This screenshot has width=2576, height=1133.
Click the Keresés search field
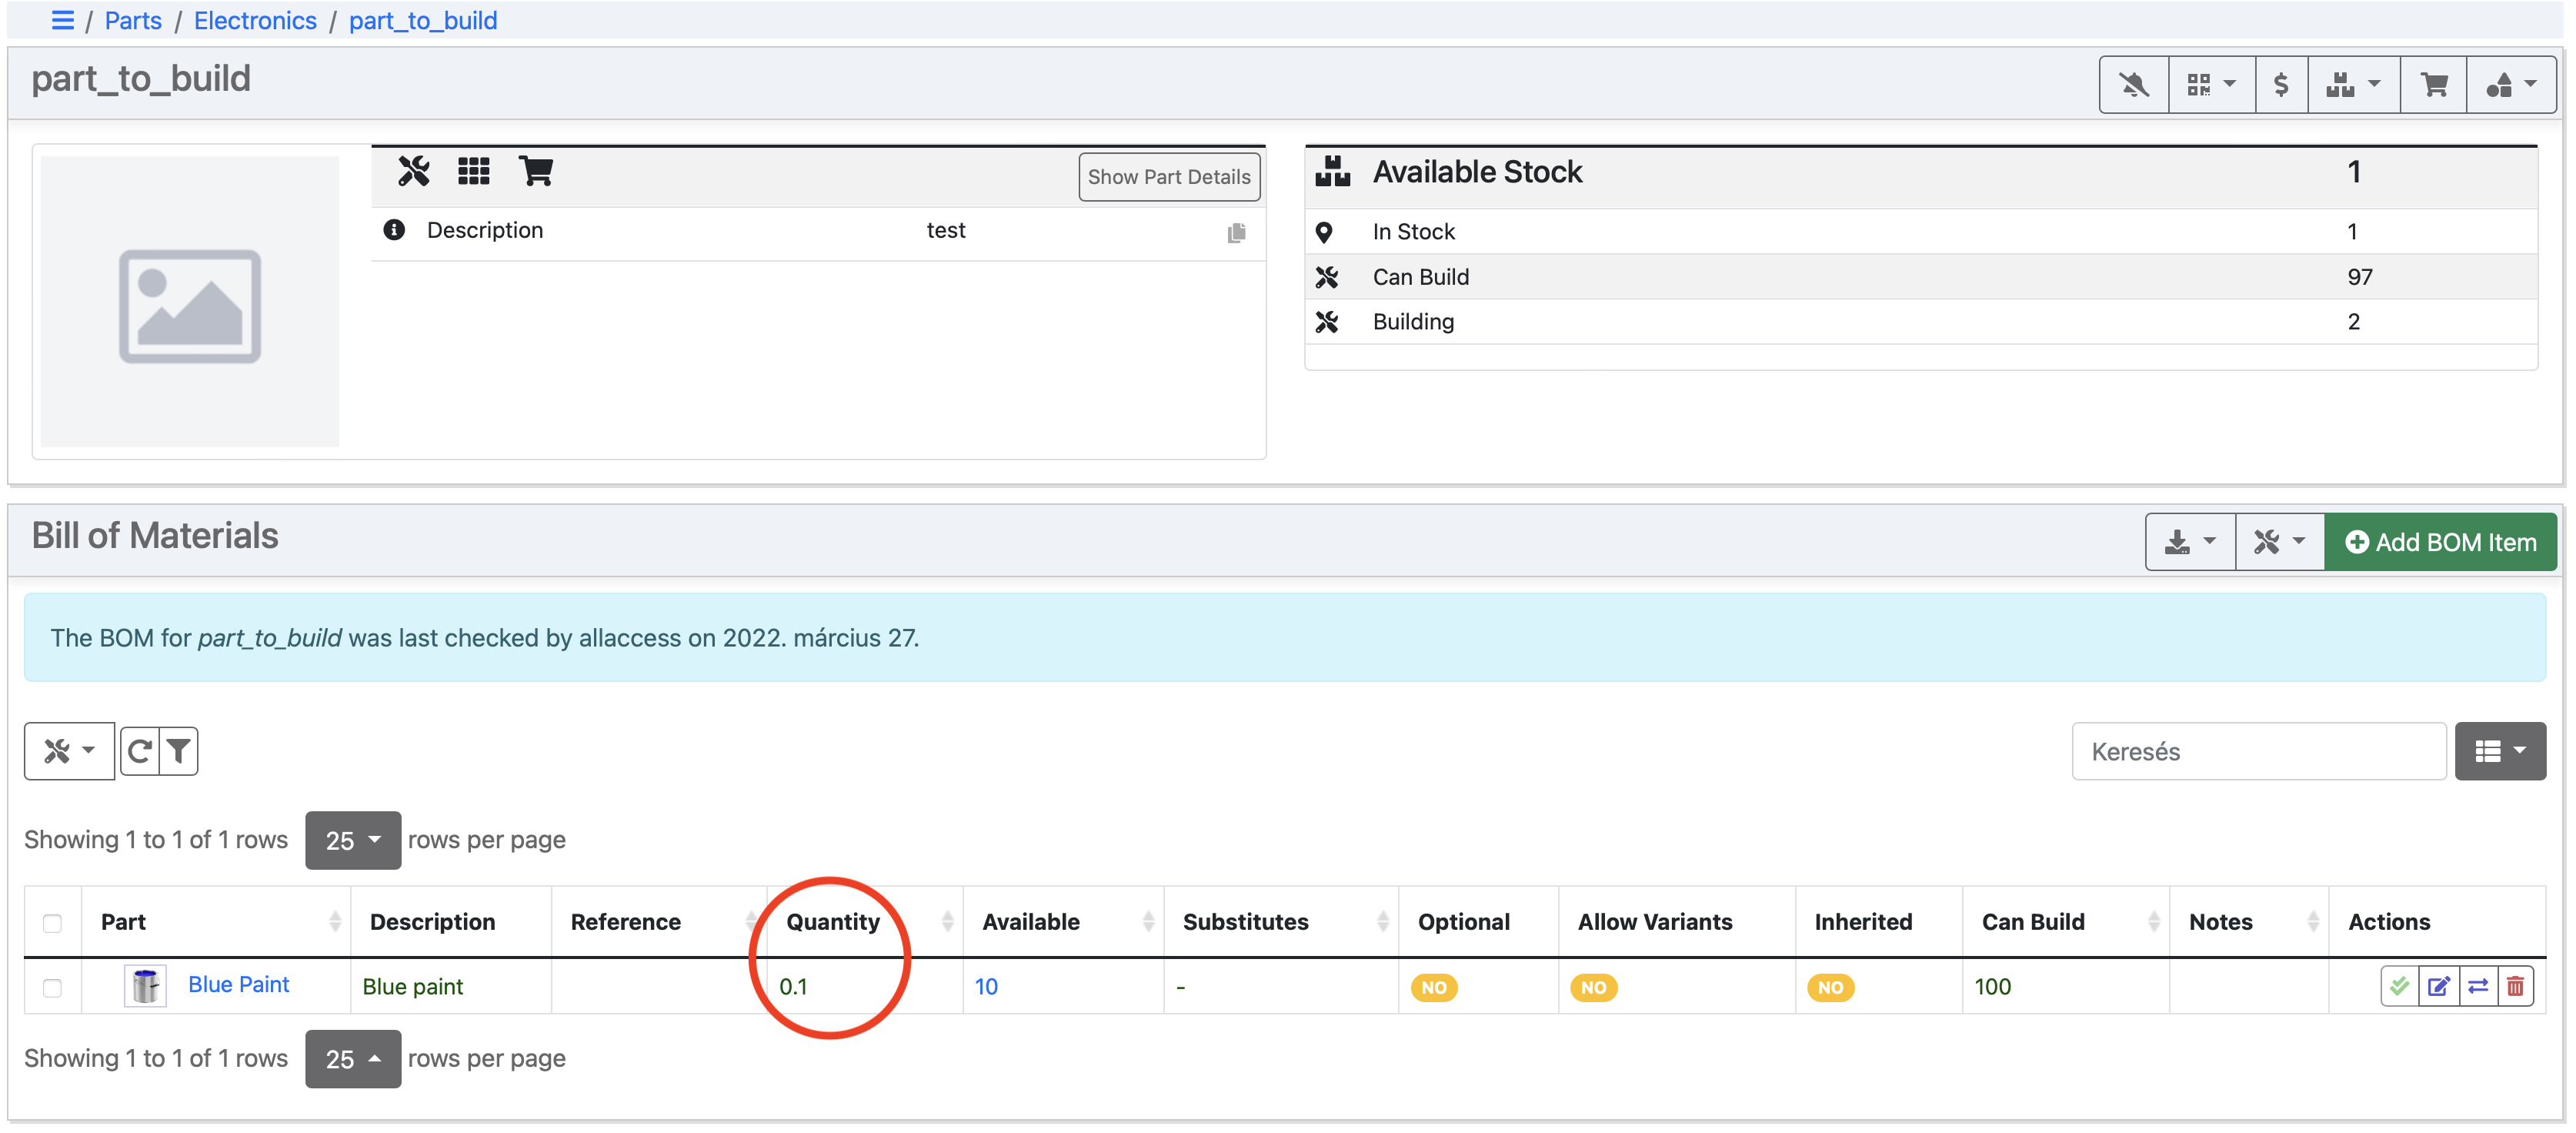(2258, 751)
